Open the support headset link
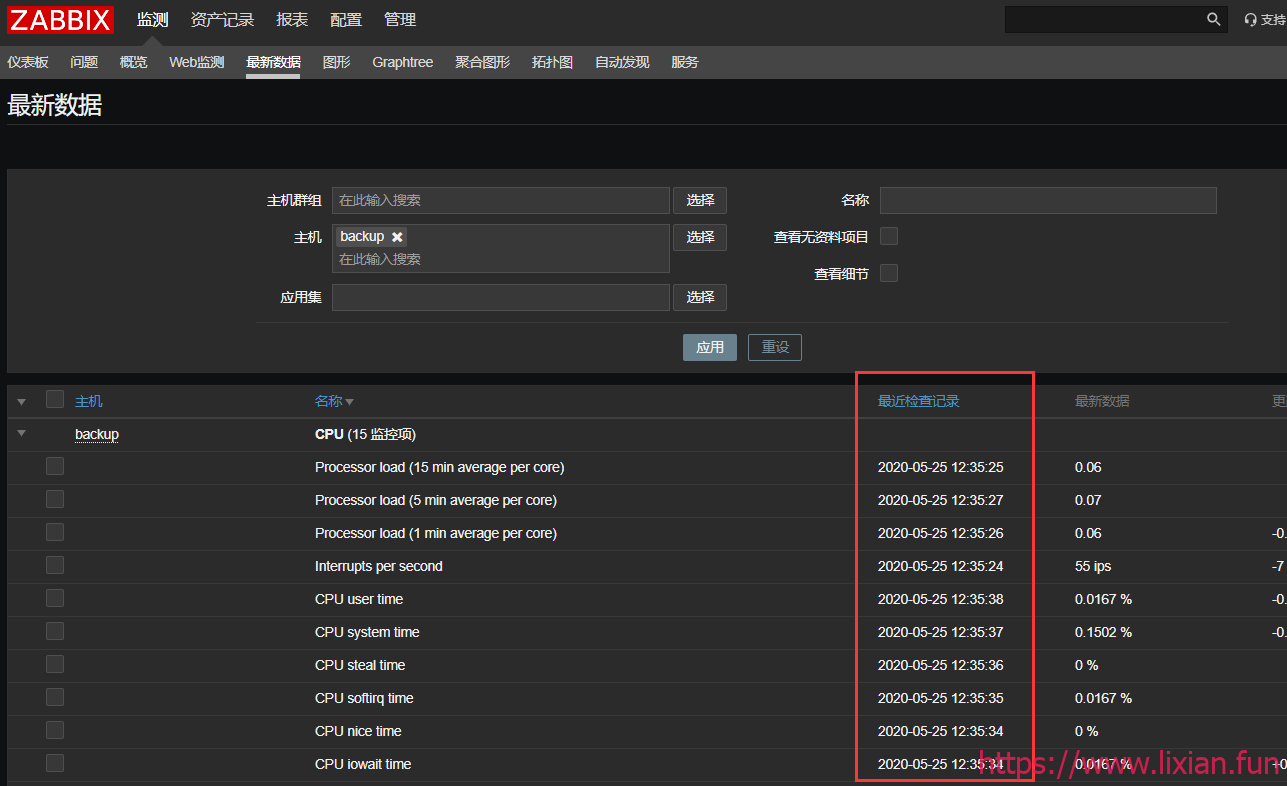 coord(1266,20)
